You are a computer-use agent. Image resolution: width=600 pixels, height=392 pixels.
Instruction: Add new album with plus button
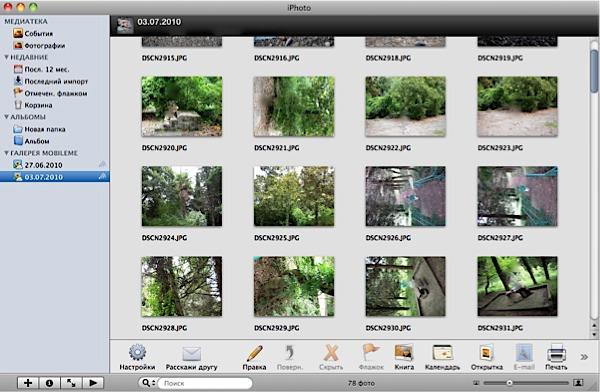[28, 383]
